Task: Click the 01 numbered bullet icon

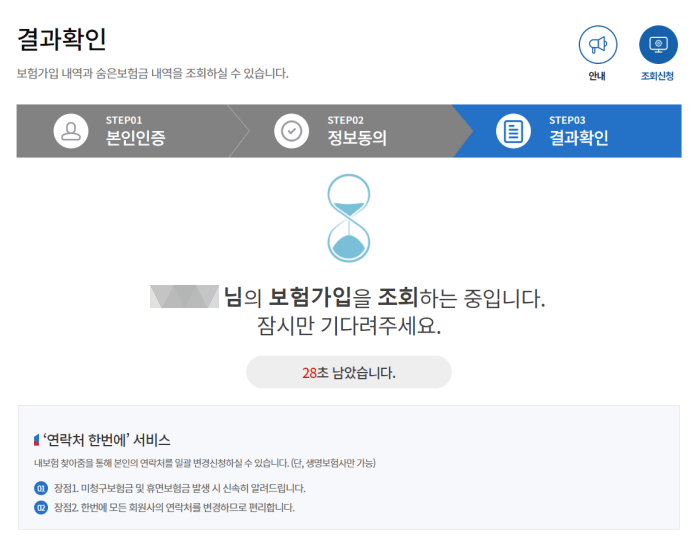Action: pos(41,488)
